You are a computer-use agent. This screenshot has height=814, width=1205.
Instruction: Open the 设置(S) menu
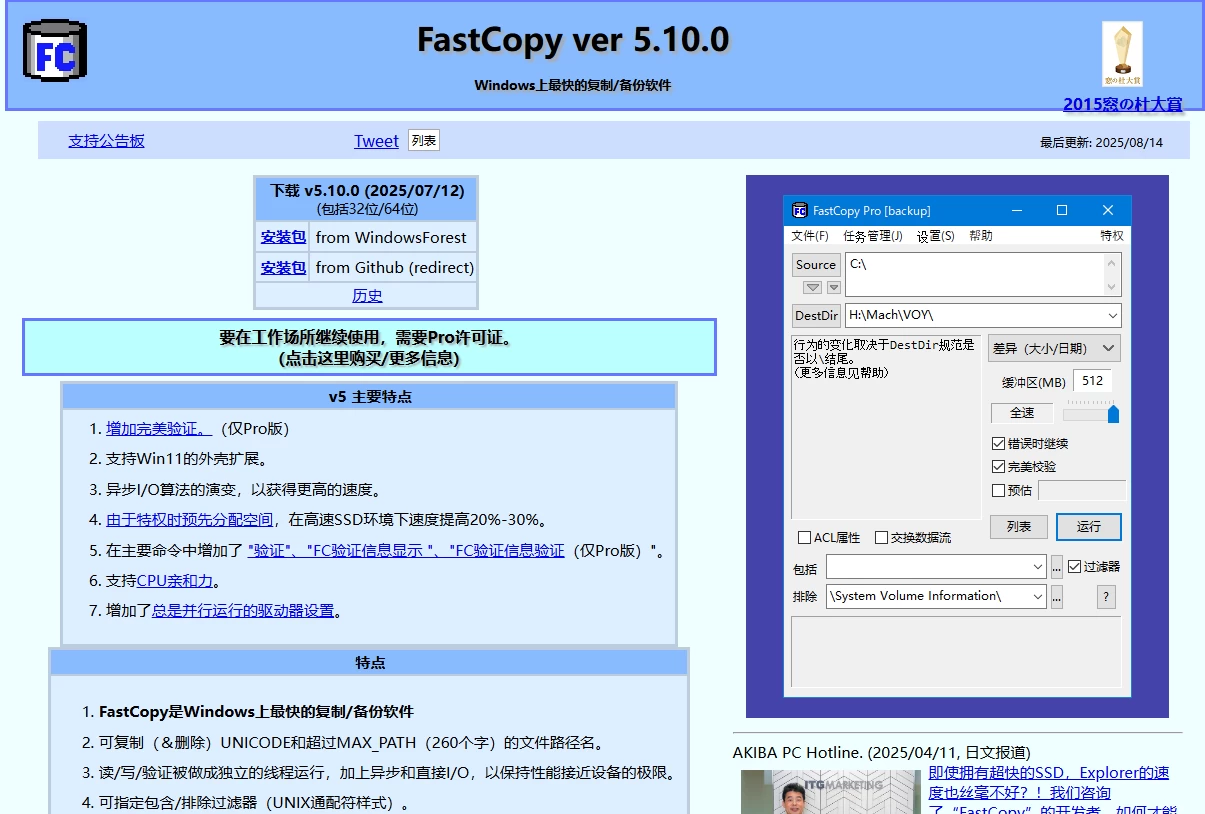(935, 236)
